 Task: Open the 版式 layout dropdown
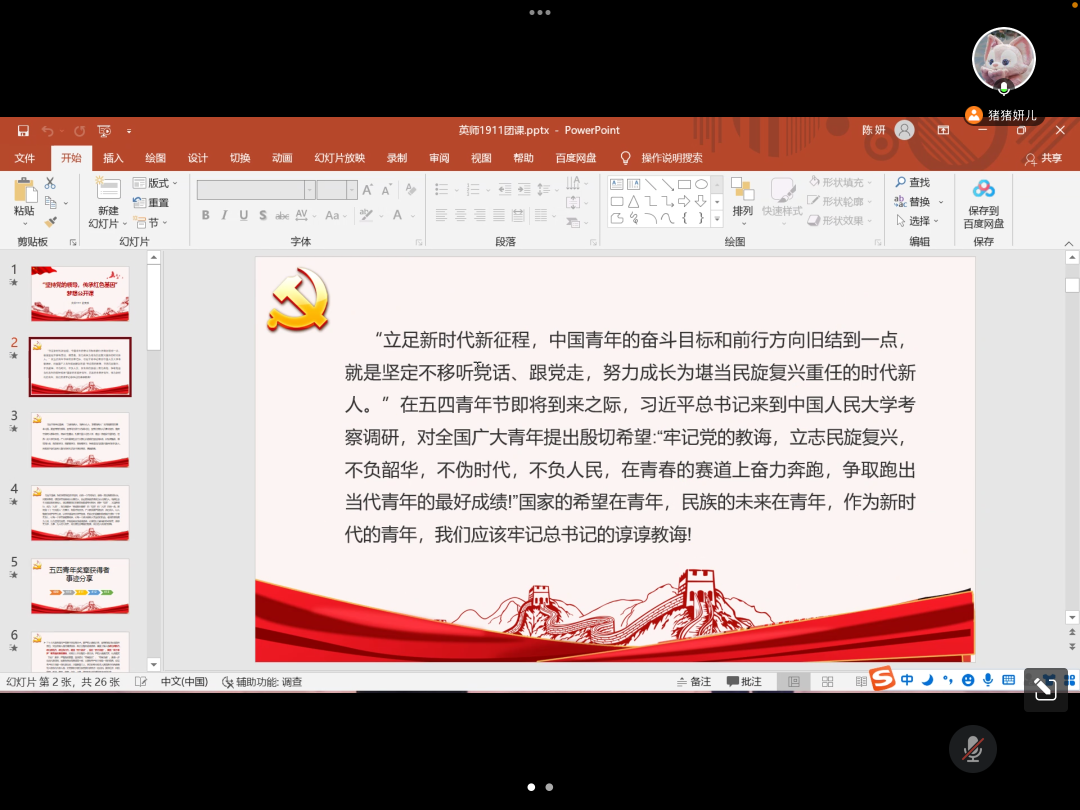coord(156,183)
